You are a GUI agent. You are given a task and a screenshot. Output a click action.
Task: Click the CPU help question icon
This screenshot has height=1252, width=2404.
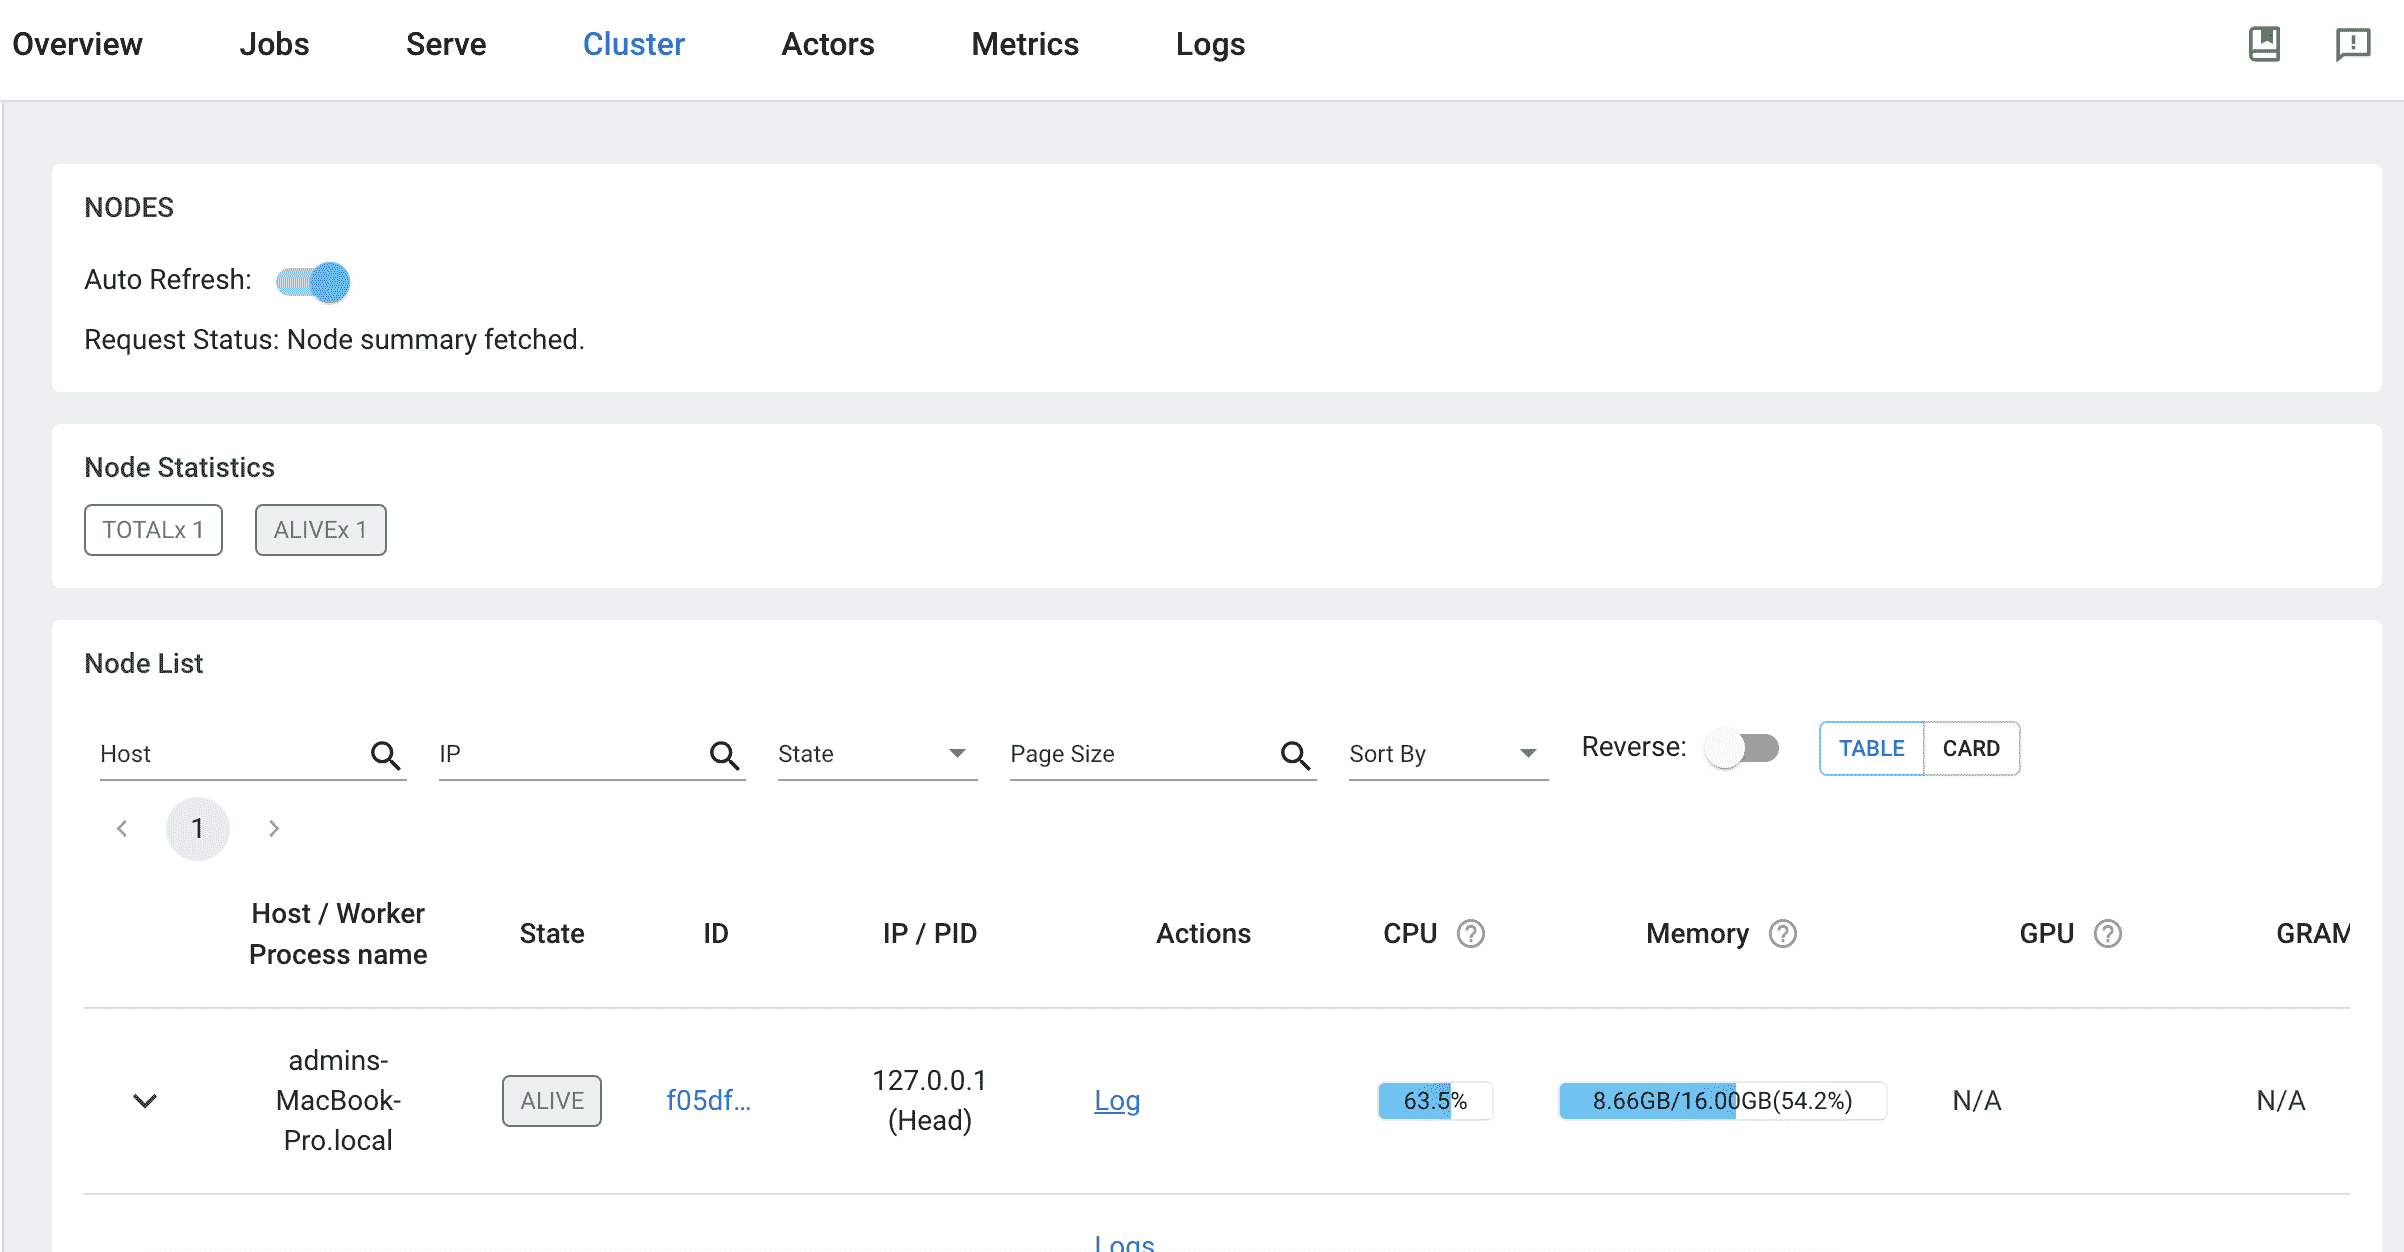(x=1470, y=933)
